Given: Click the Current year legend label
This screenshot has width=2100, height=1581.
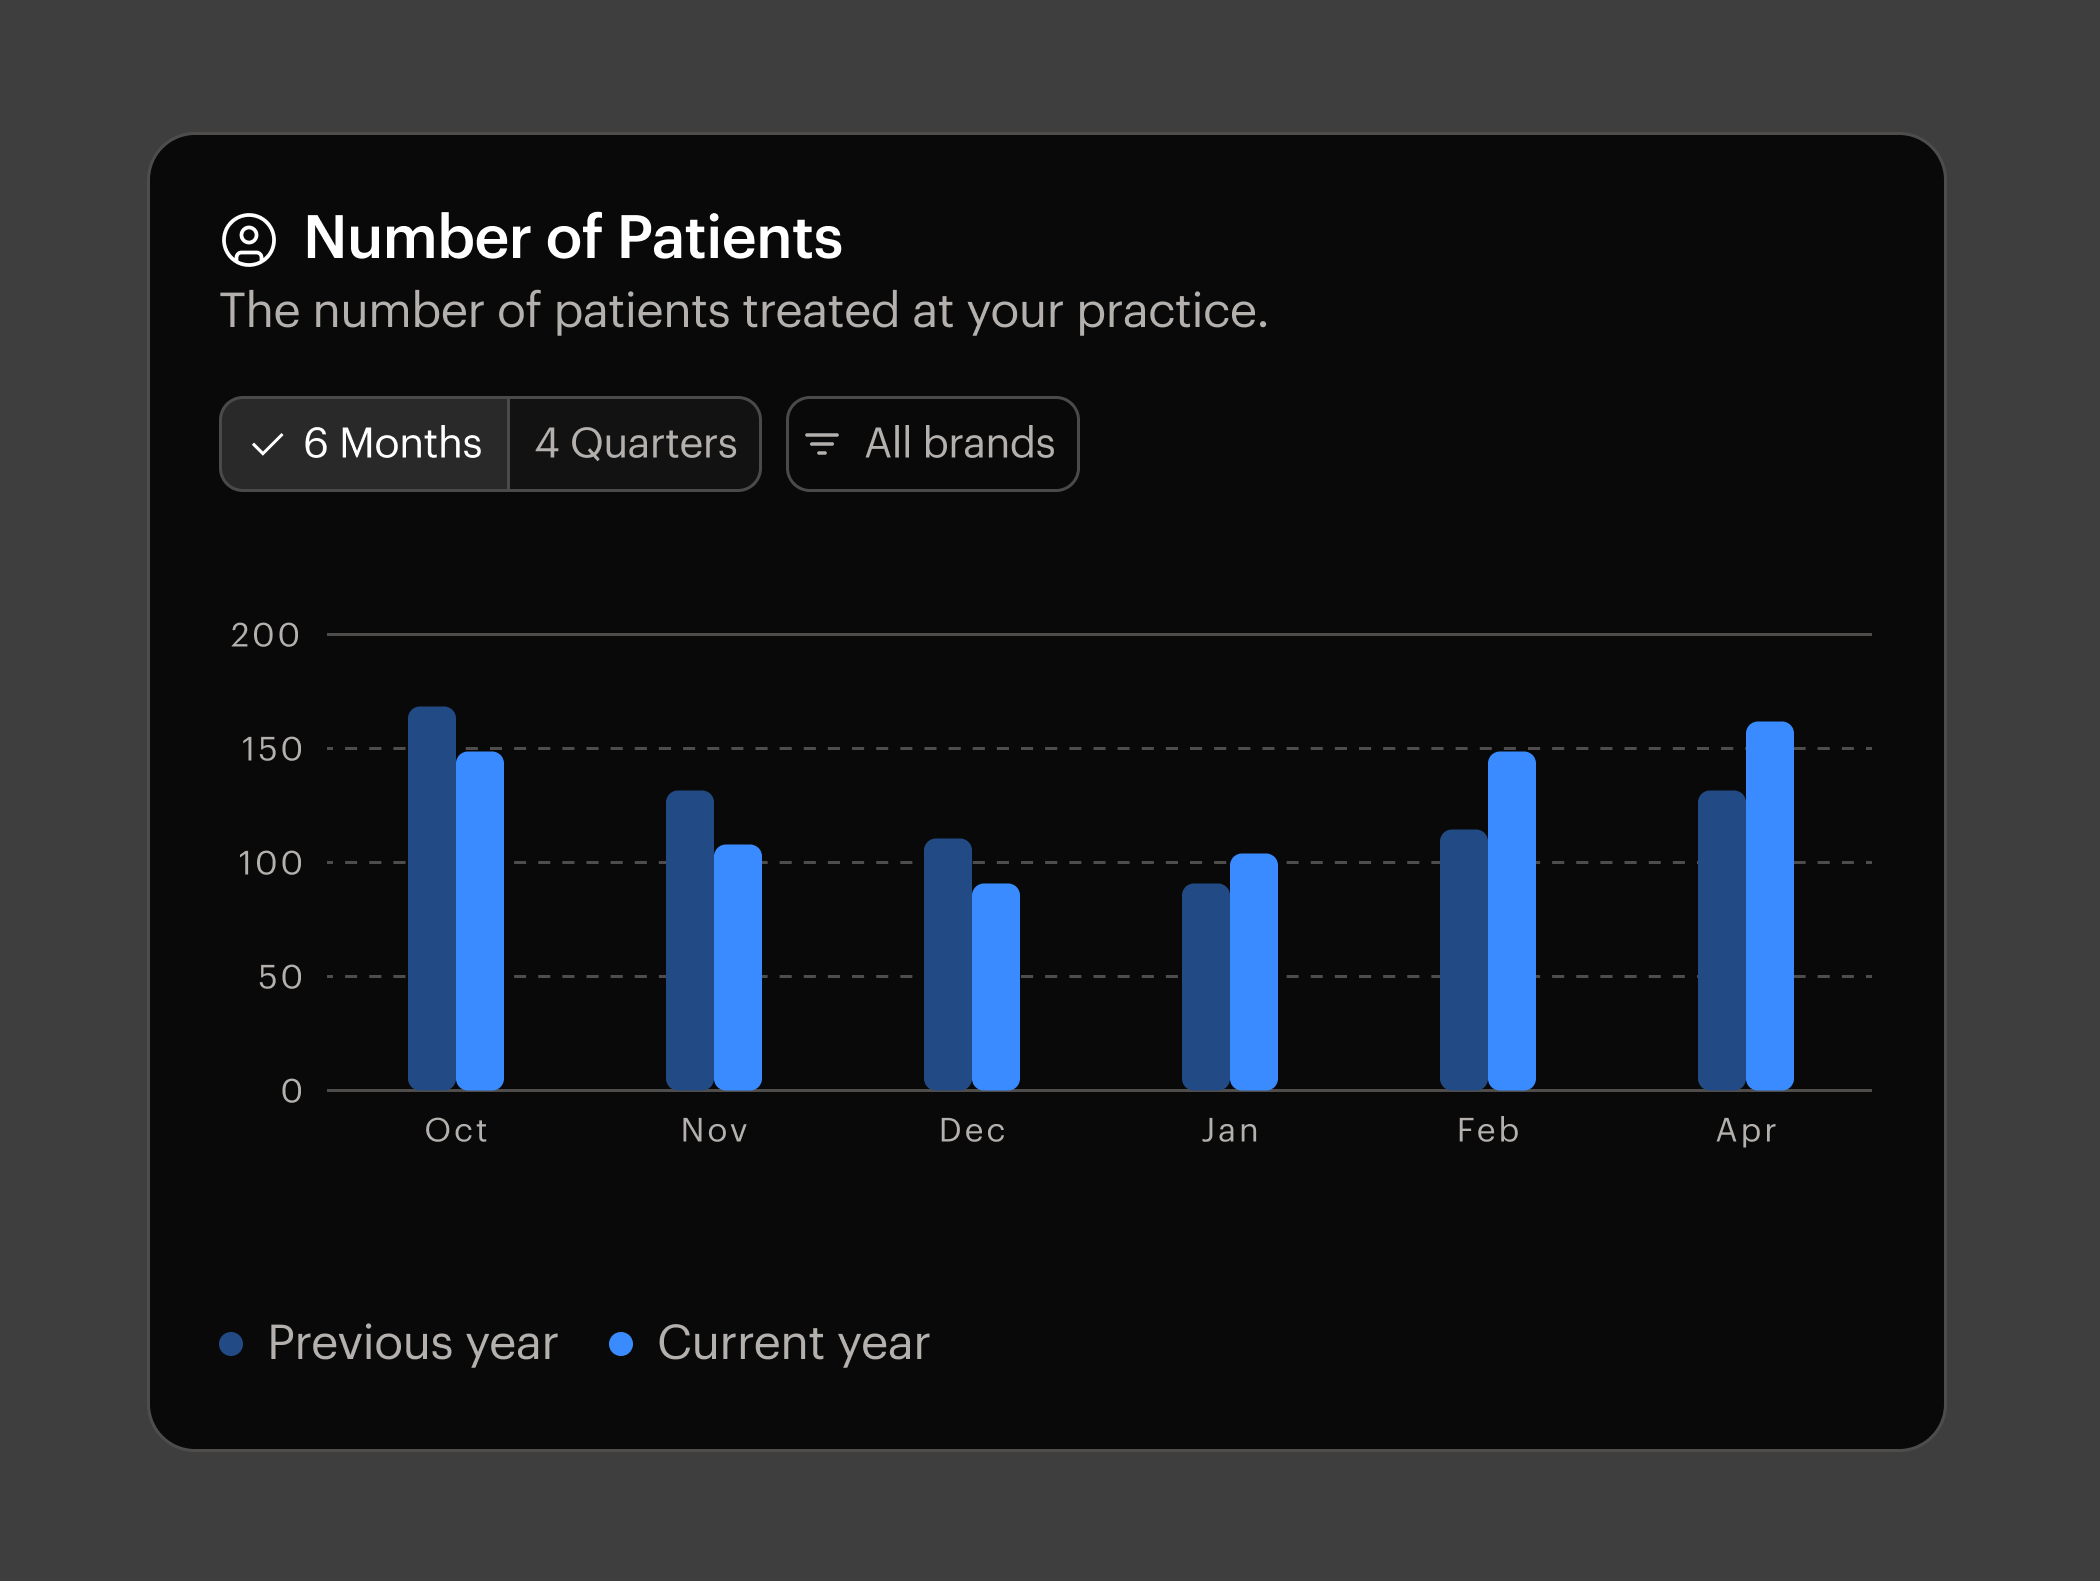Looking at the screenshot, I should (x=794, y=1343).
